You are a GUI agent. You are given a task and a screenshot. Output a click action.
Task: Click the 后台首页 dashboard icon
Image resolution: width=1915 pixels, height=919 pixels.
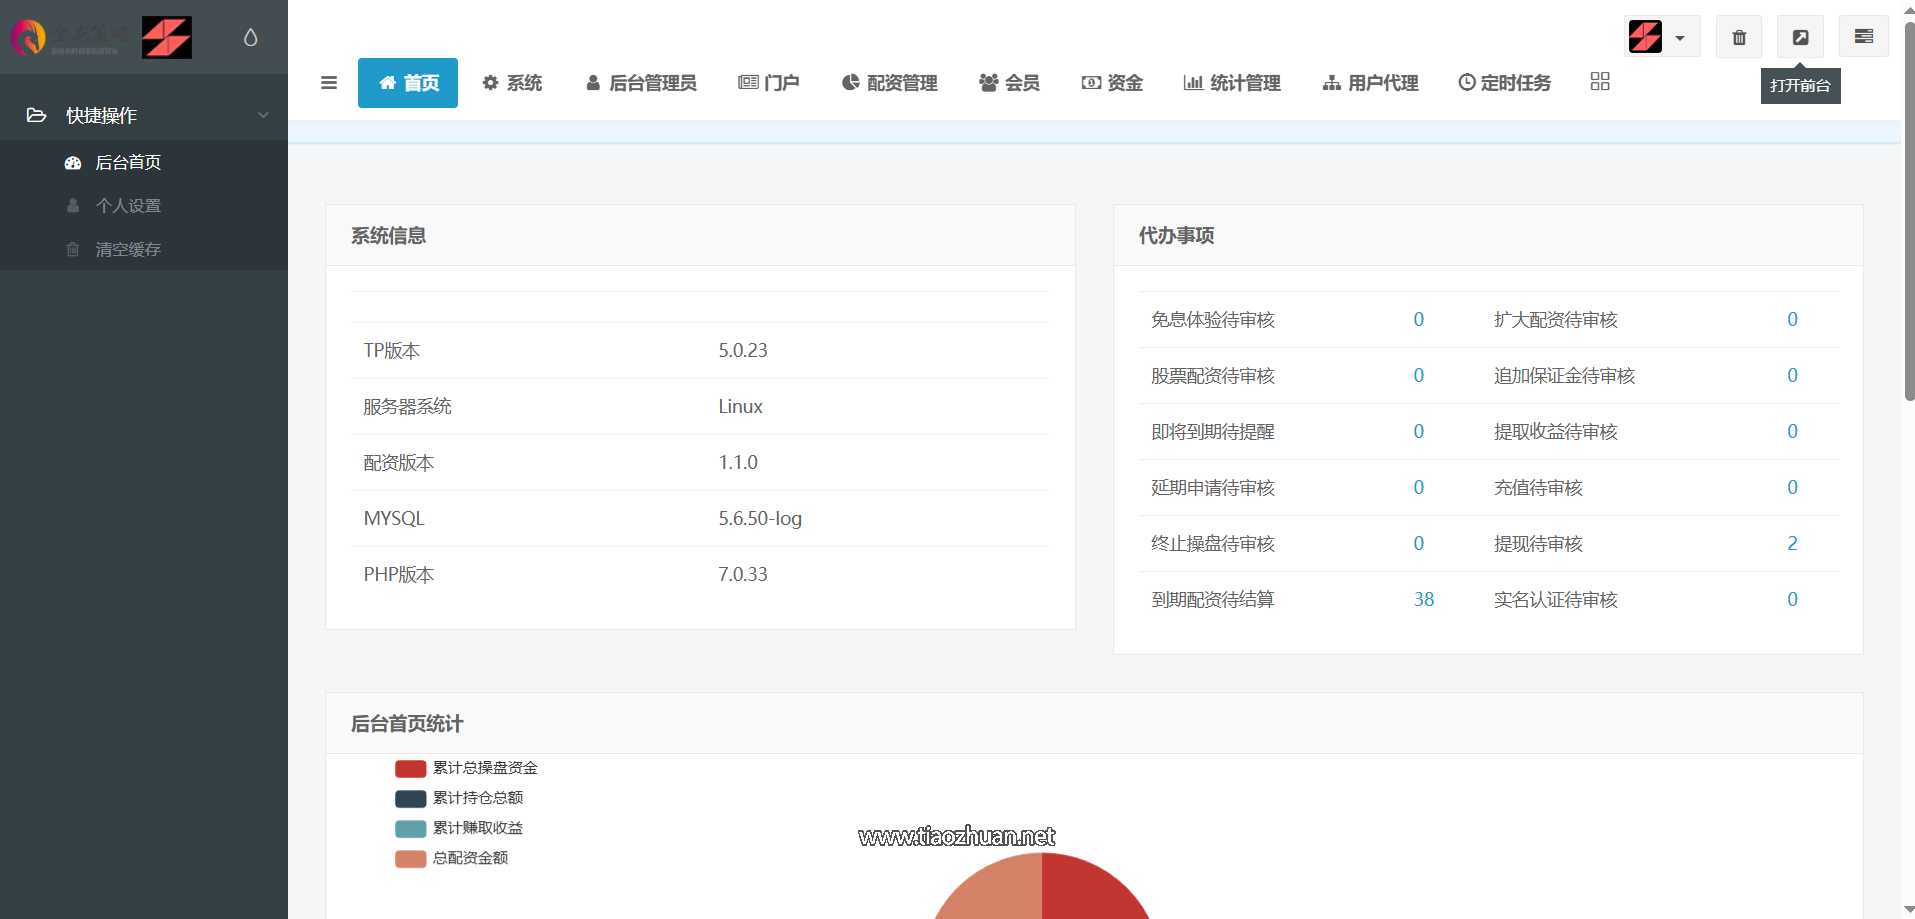(72, 162)
